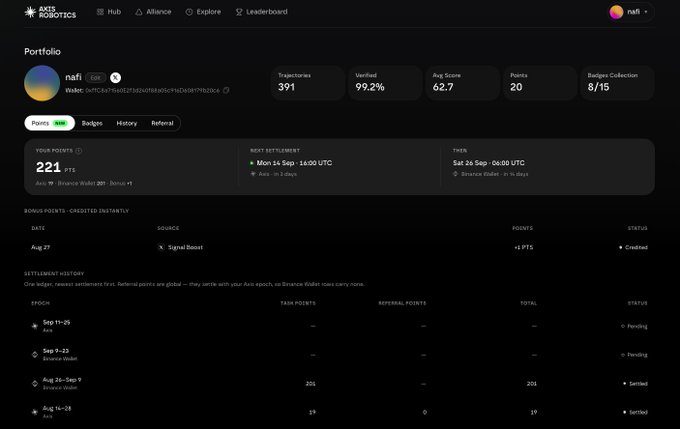Click the Axis icon for Sep 11–25
The image size is (680, 429).
[x=35, y=326]
